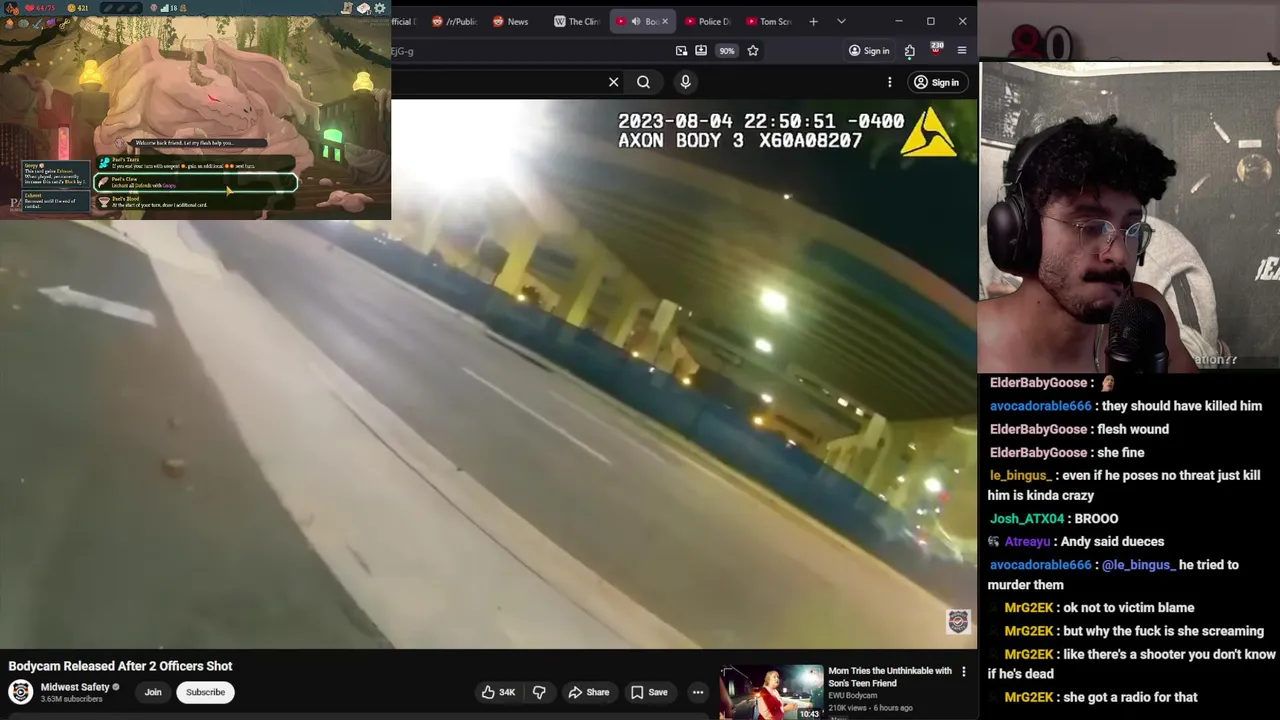This screenshot has width=1280, height=720.
Task: Click the floor 18 stairs indicator in game
Action: (x=167, y=8)
